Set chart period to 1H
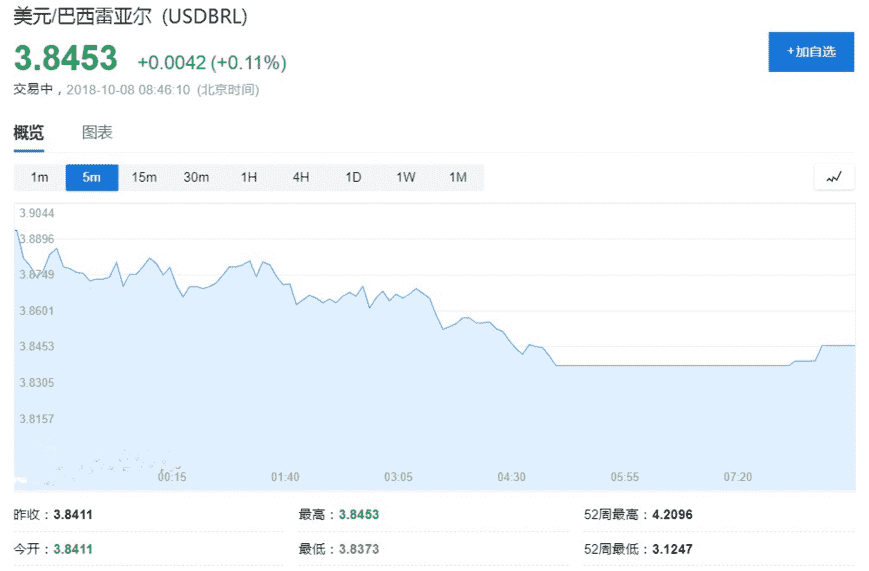869x571 pixels. tap(249, 178)
